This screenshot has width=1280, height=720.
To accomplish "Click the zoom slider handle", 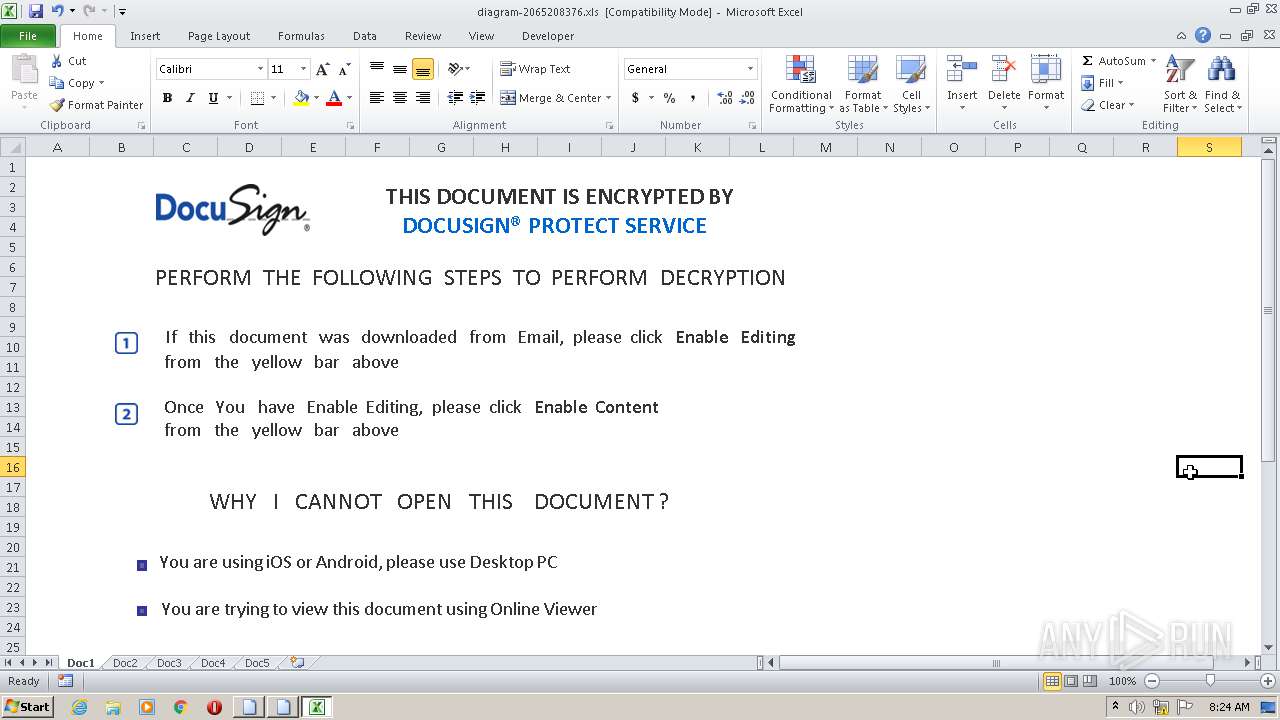I will pos(1210,681).
